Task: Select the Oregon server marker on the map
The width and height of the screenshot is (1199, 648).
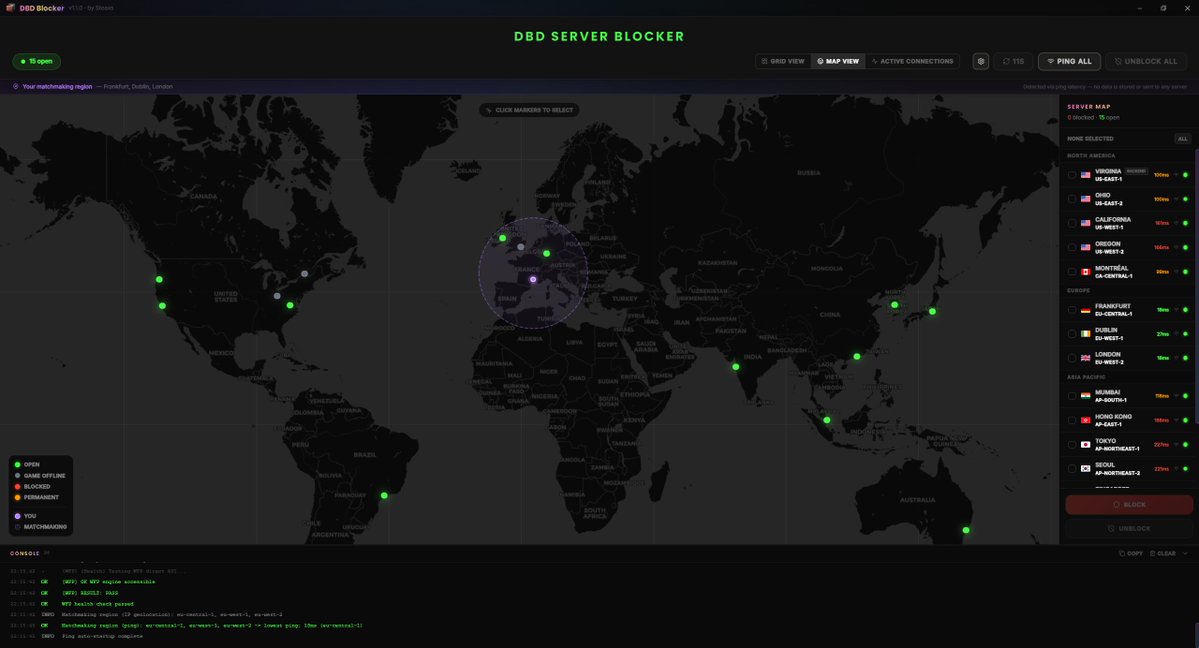Action: click(159, 279)
